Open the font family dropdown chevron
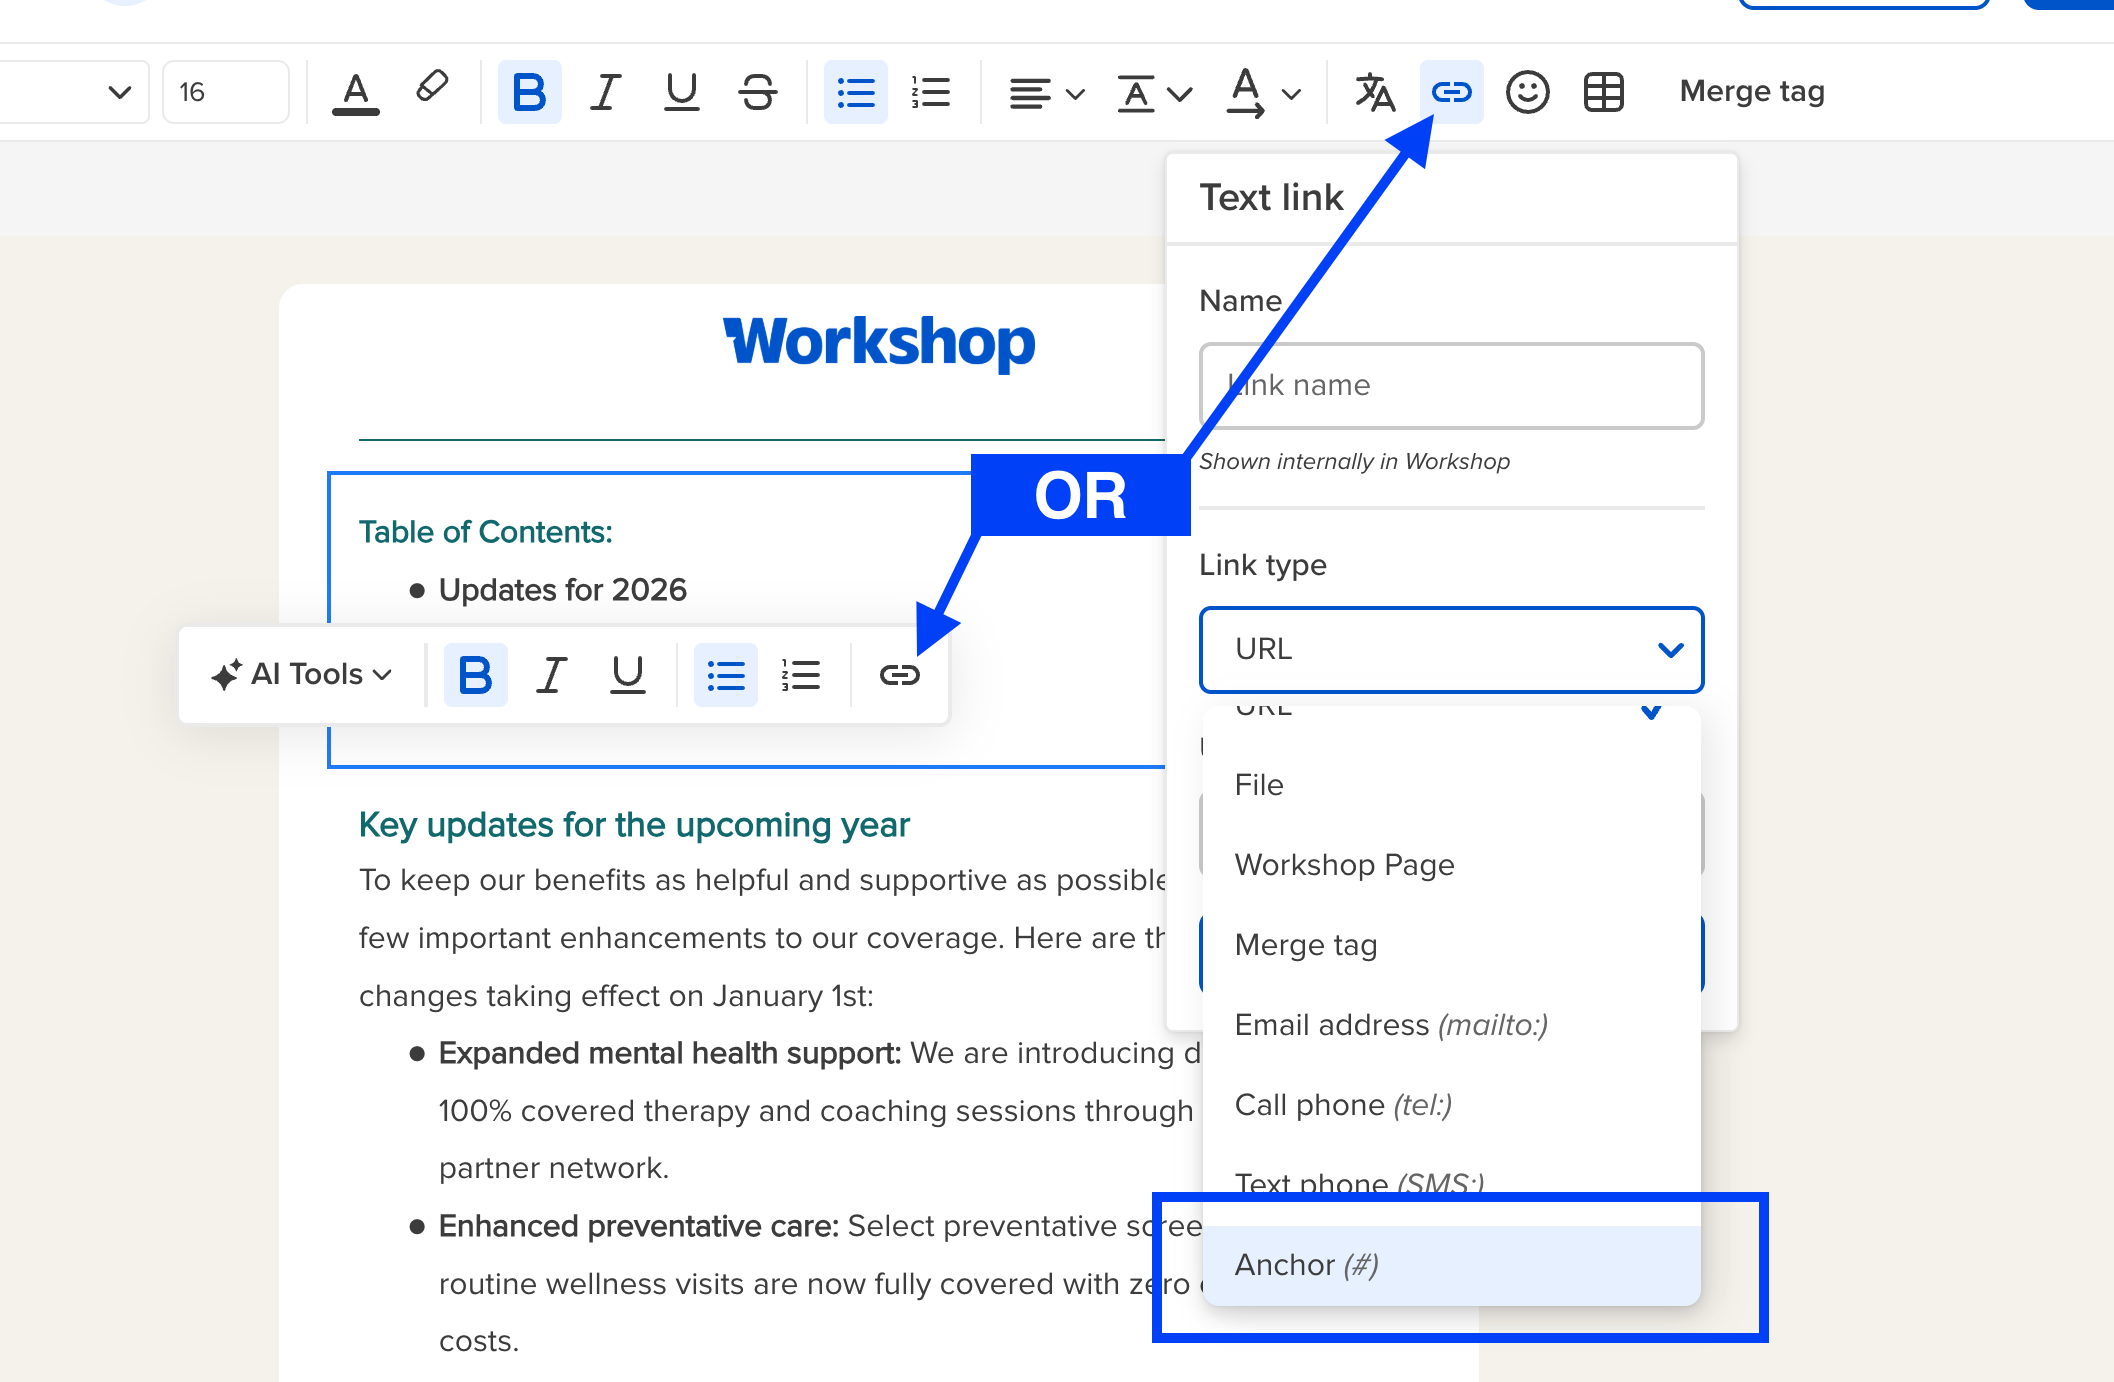The image size is (2114, 1382). [119, 92]
